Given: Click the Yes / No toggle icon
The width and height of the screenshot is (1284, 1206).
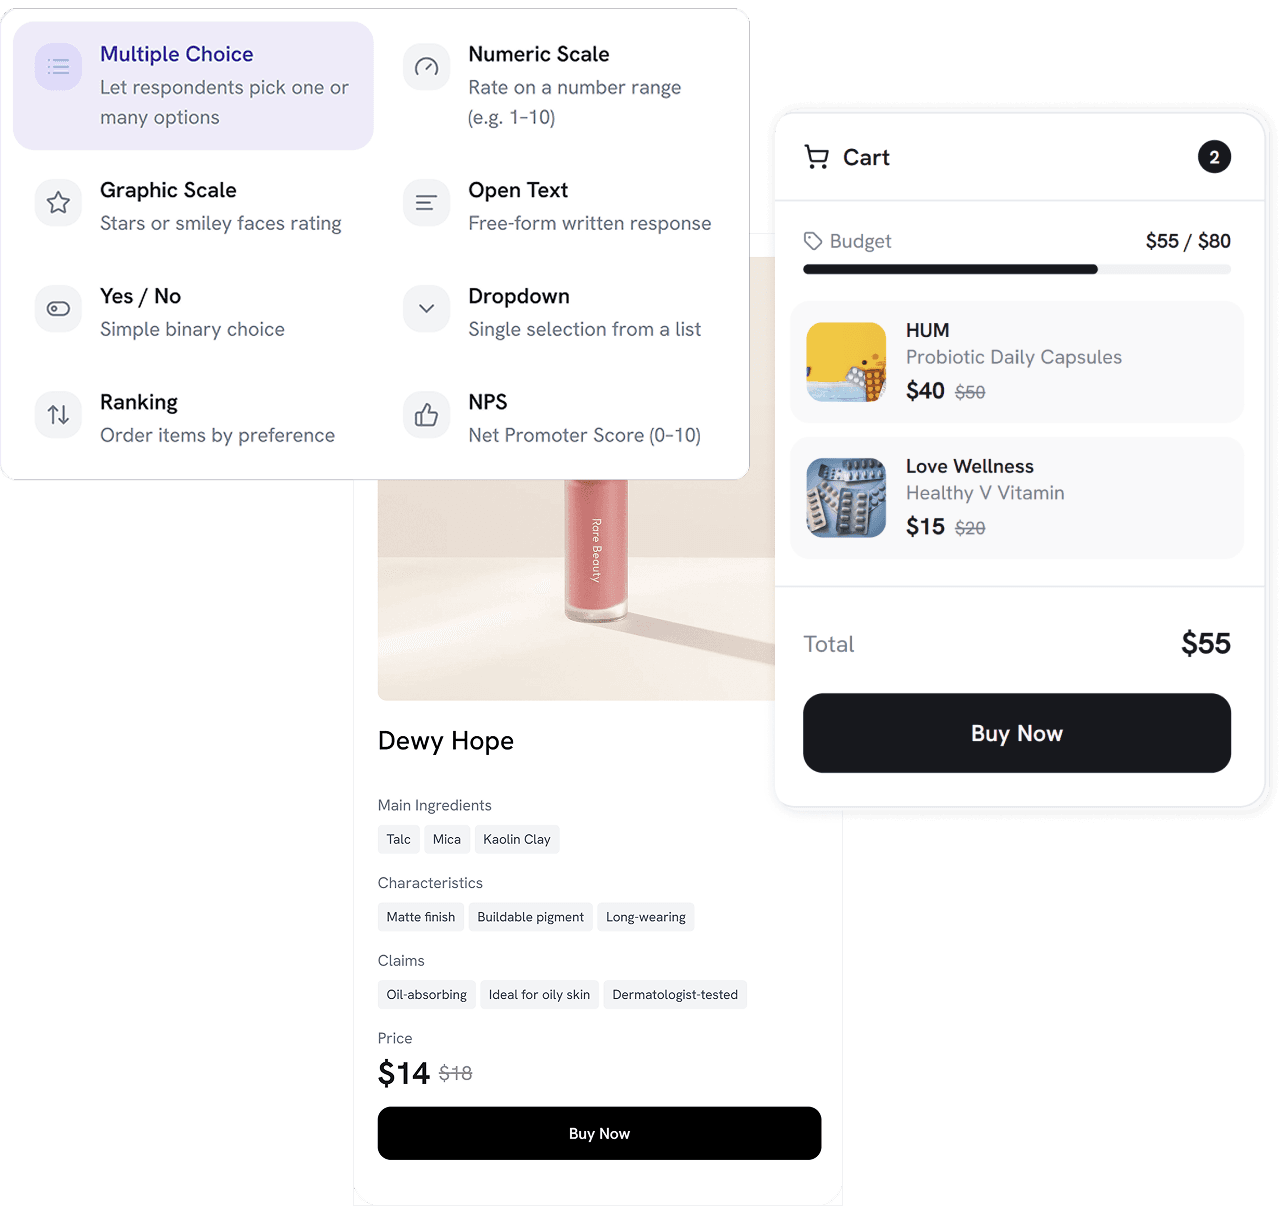Looking at the screenshot, I should [58, 309].
